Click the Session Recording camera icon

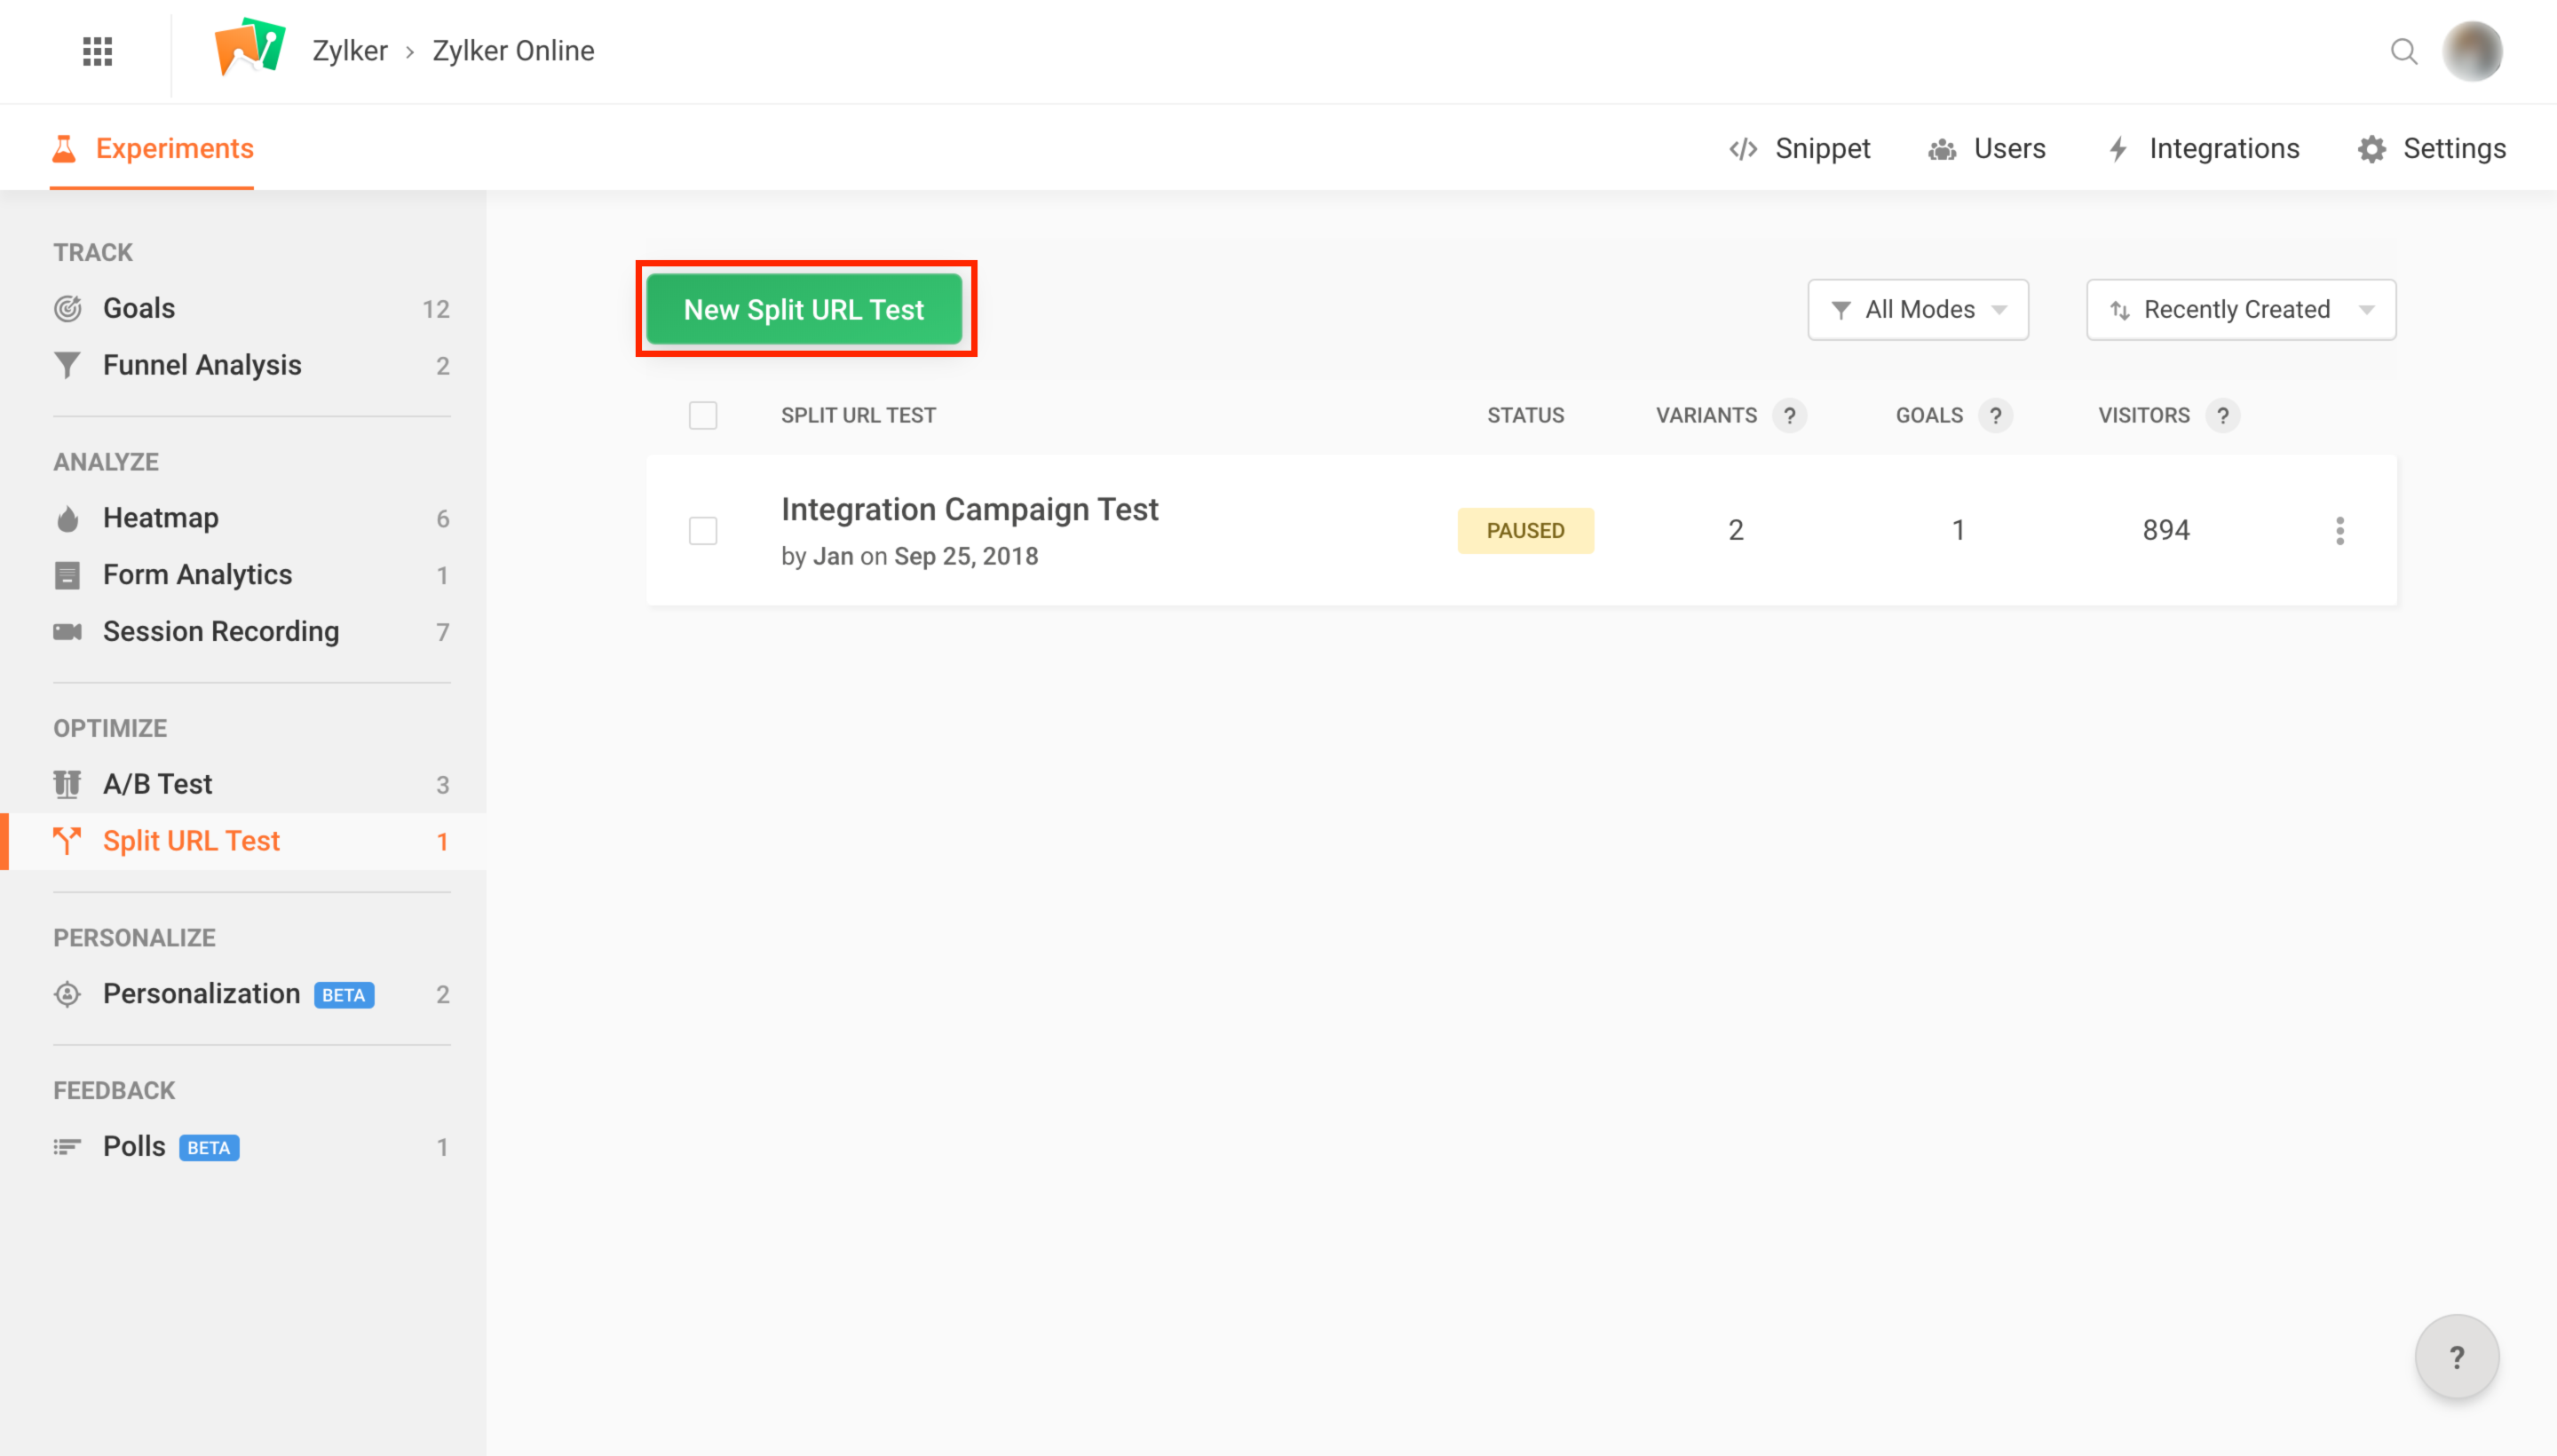[66, 631]
